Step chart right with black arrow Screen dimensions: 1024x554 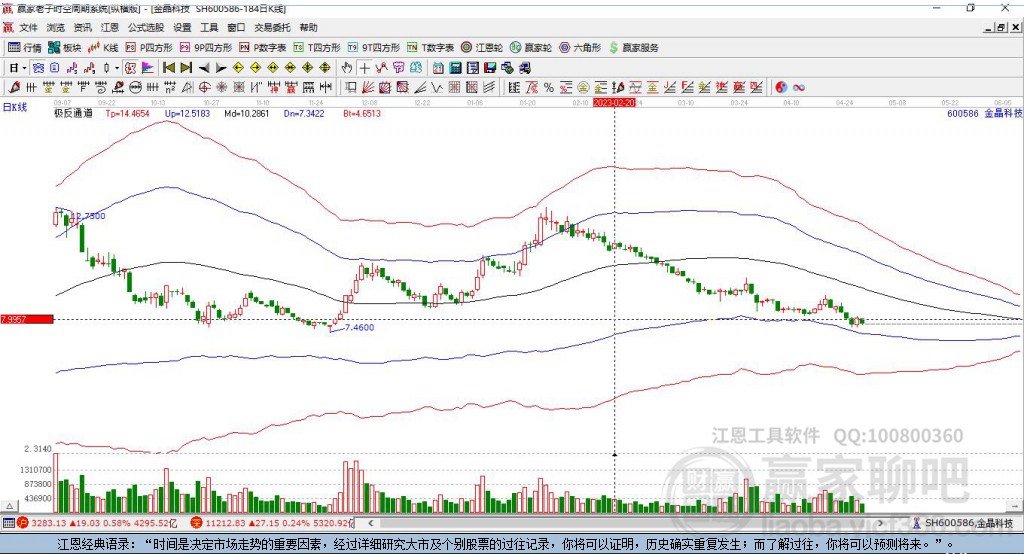point(221,68)
